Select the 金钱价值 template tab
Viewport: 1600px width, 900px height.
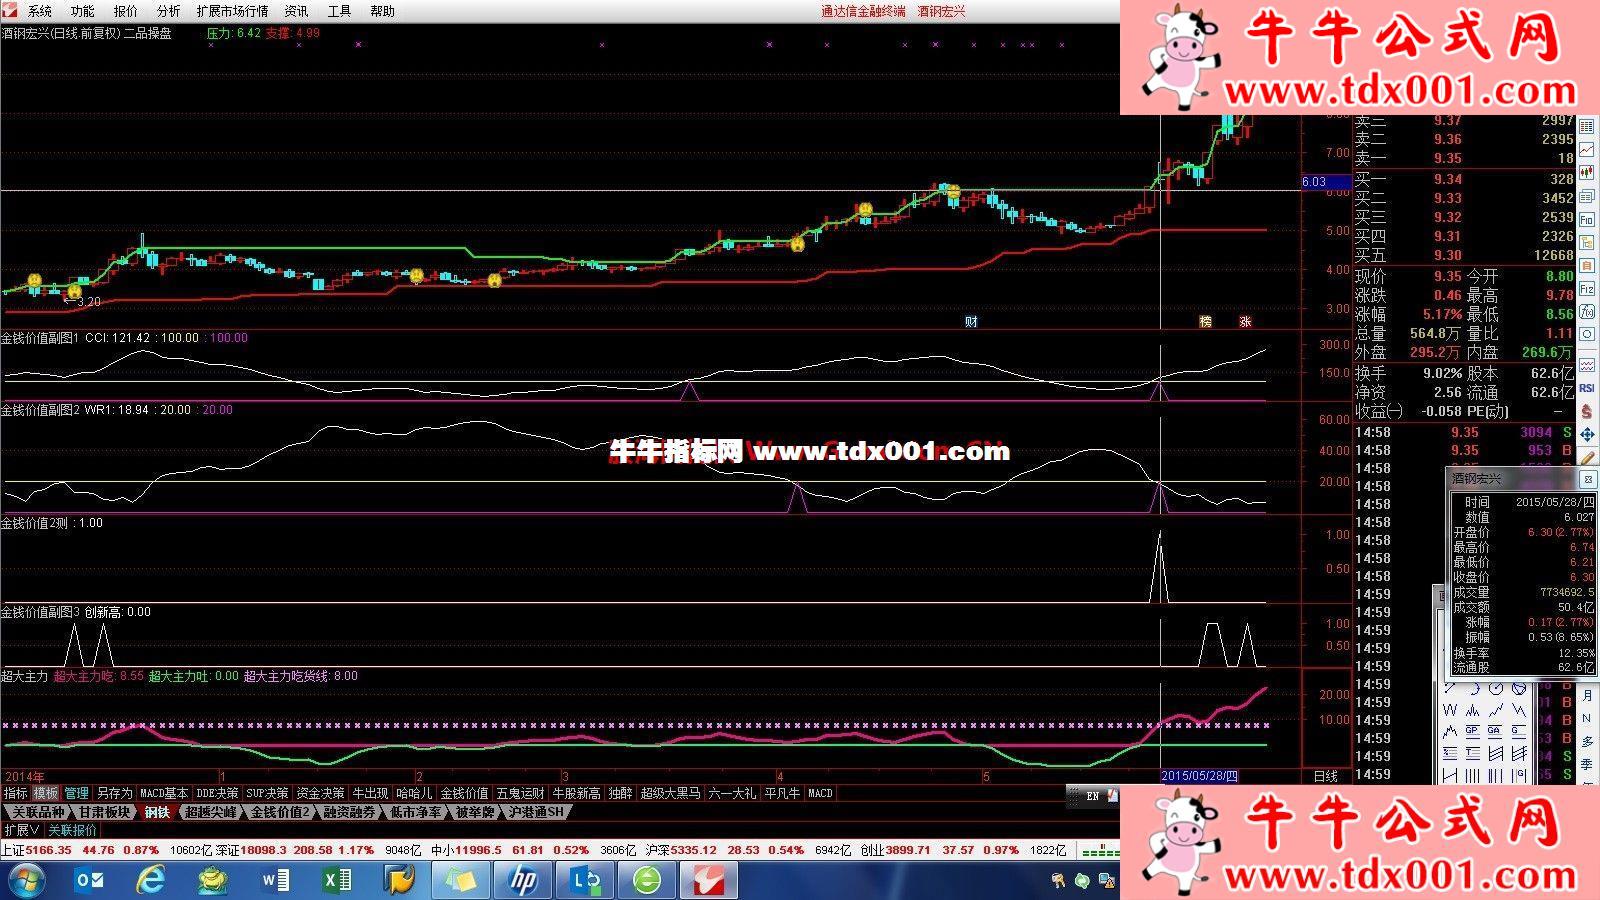[x=464, y=793]
